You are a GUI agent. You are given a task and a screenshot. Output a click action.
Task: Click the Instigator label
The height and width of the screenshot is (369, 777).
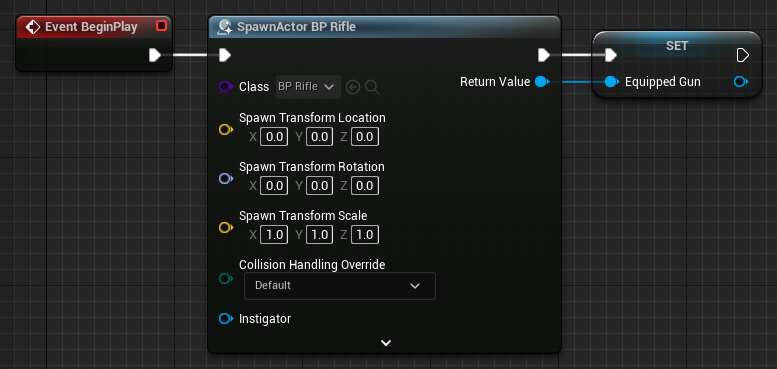(x=265, y=319)
